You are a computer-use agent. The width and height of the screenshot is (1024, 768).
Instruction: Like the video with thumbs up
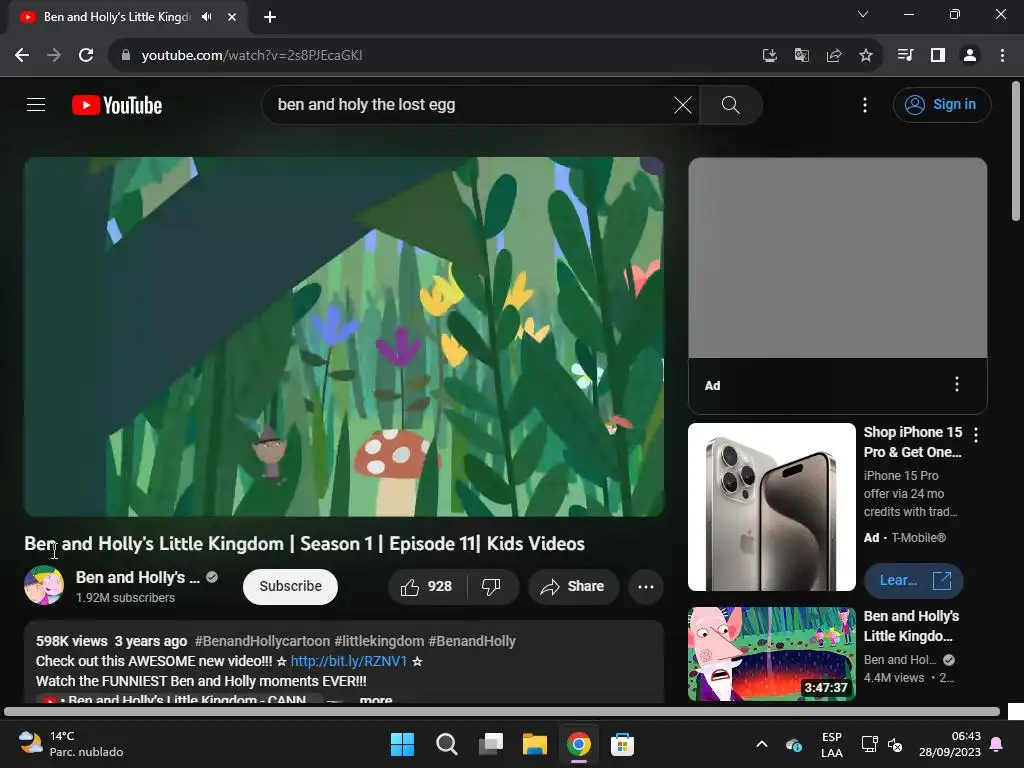click(426, 586)
